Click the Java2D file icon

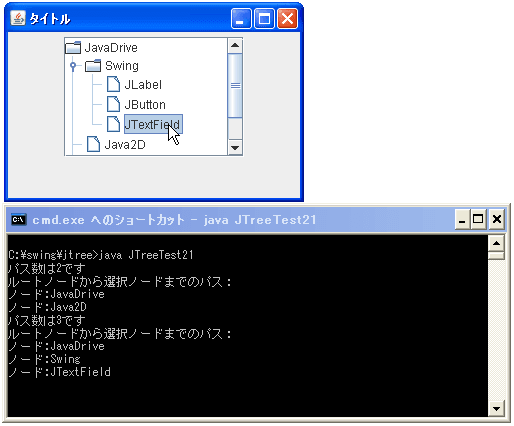pos(93,144)
